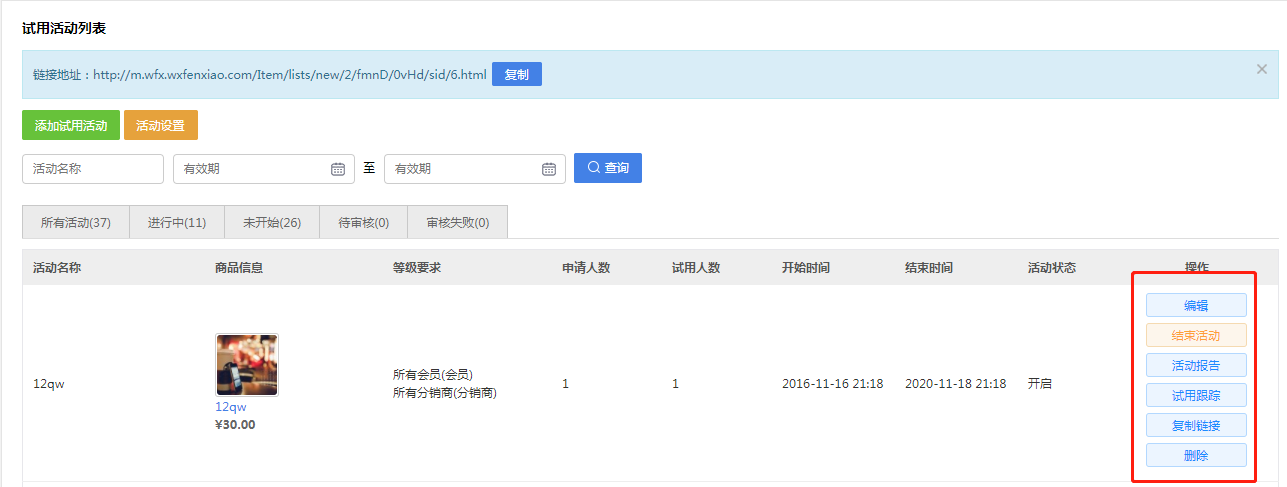
Task: Delete activity using 删除 button
Action: coord(1196,455)
